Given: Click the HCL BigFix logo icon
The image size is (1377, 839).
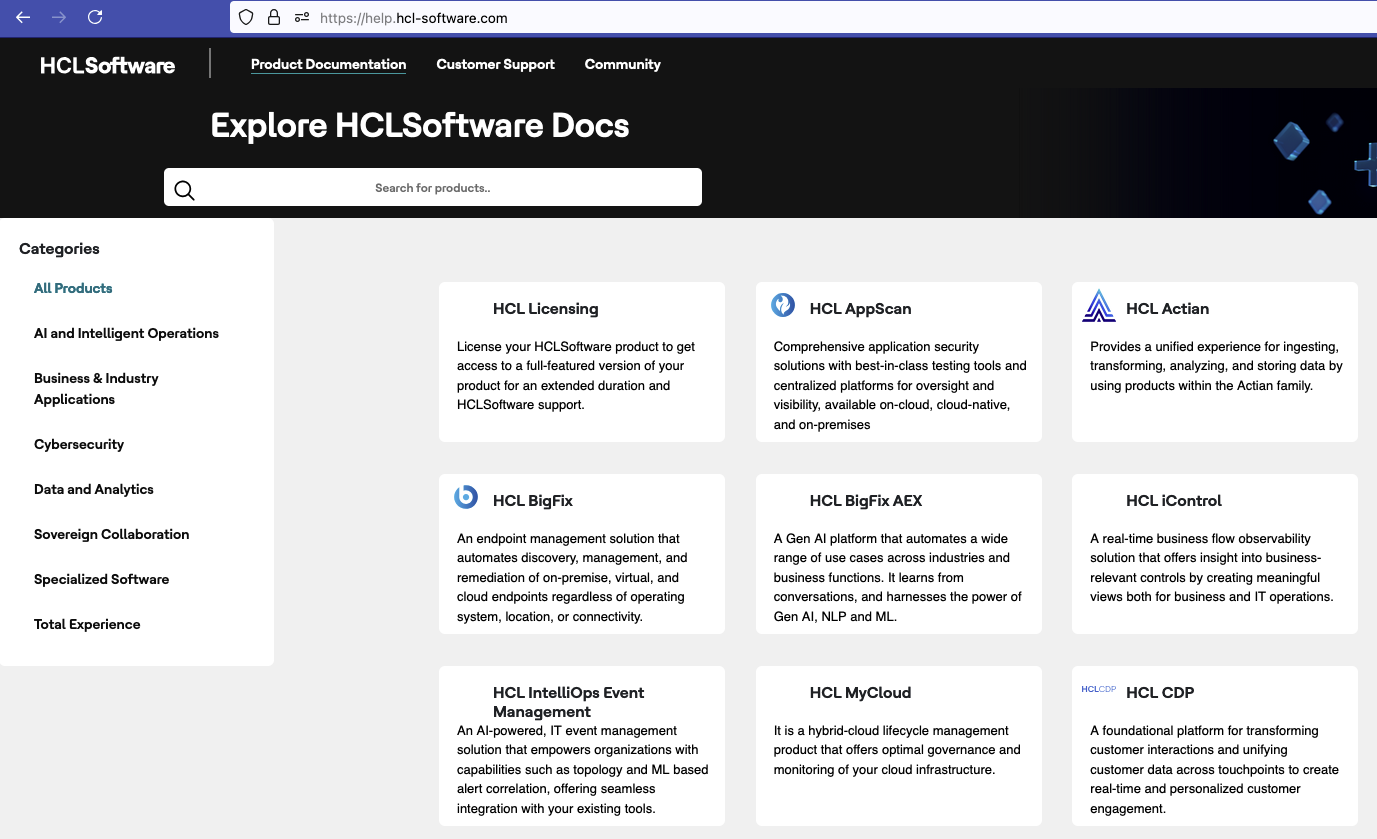Looking at the screenshot, I should [x=466, y=497].
